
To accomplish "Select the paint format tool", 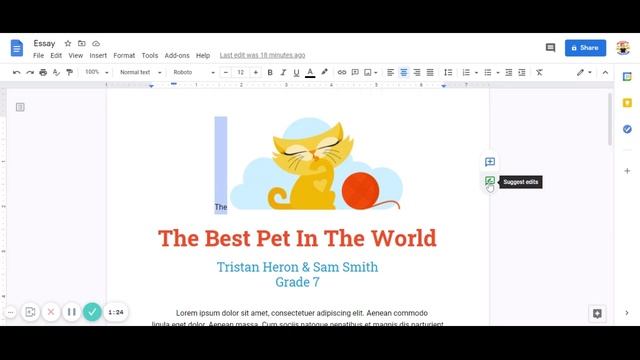I will point(69,72).
